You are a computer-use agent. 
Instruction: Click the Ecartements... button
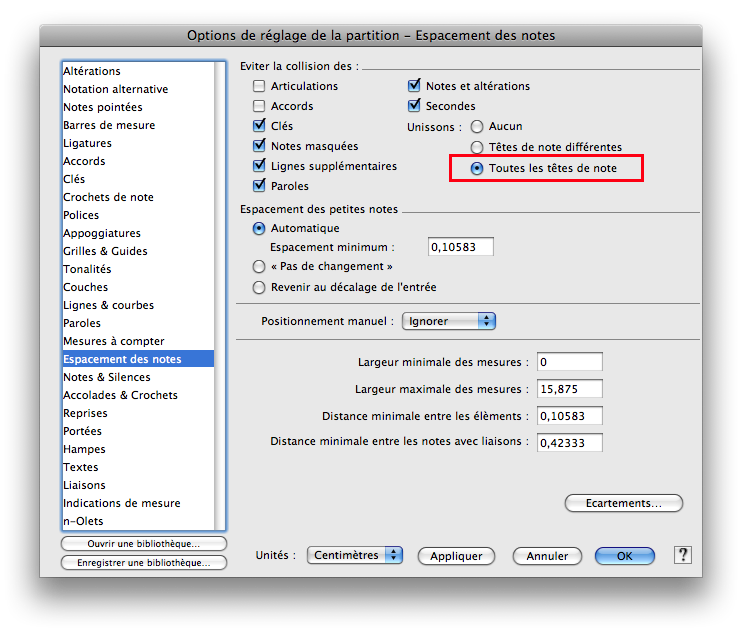[623, 503]
